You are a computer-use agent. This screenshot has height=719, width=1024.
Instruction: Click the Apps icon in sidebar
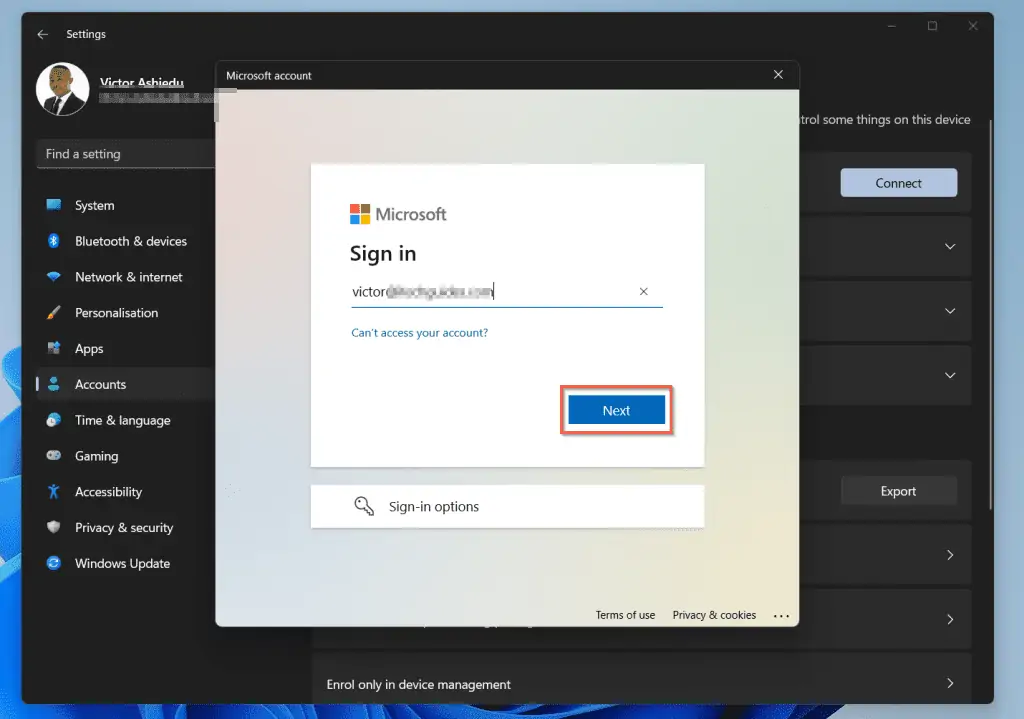point(54,348)
